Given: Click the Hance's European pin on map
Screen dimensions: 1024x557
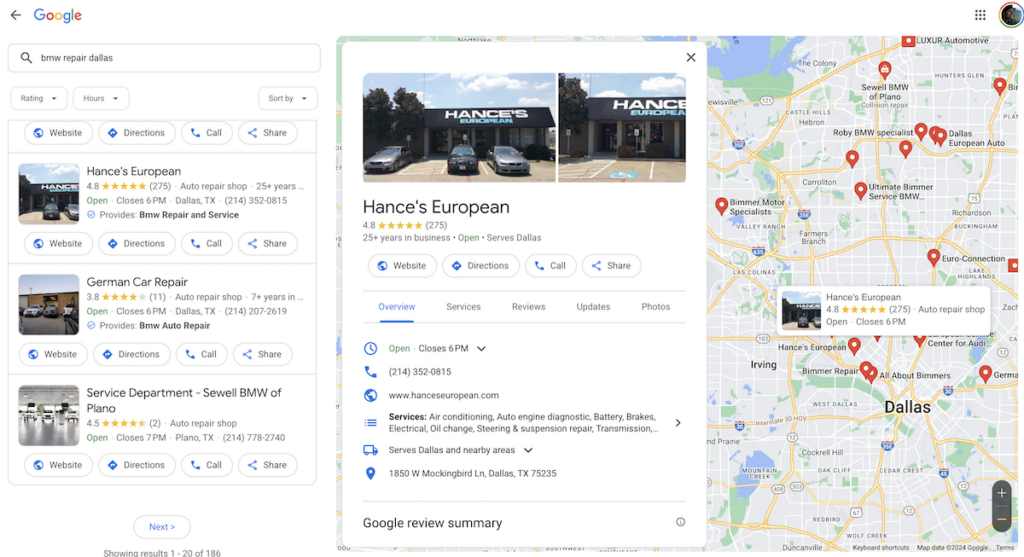Looking at the screenshot, I should coord(854,345).
